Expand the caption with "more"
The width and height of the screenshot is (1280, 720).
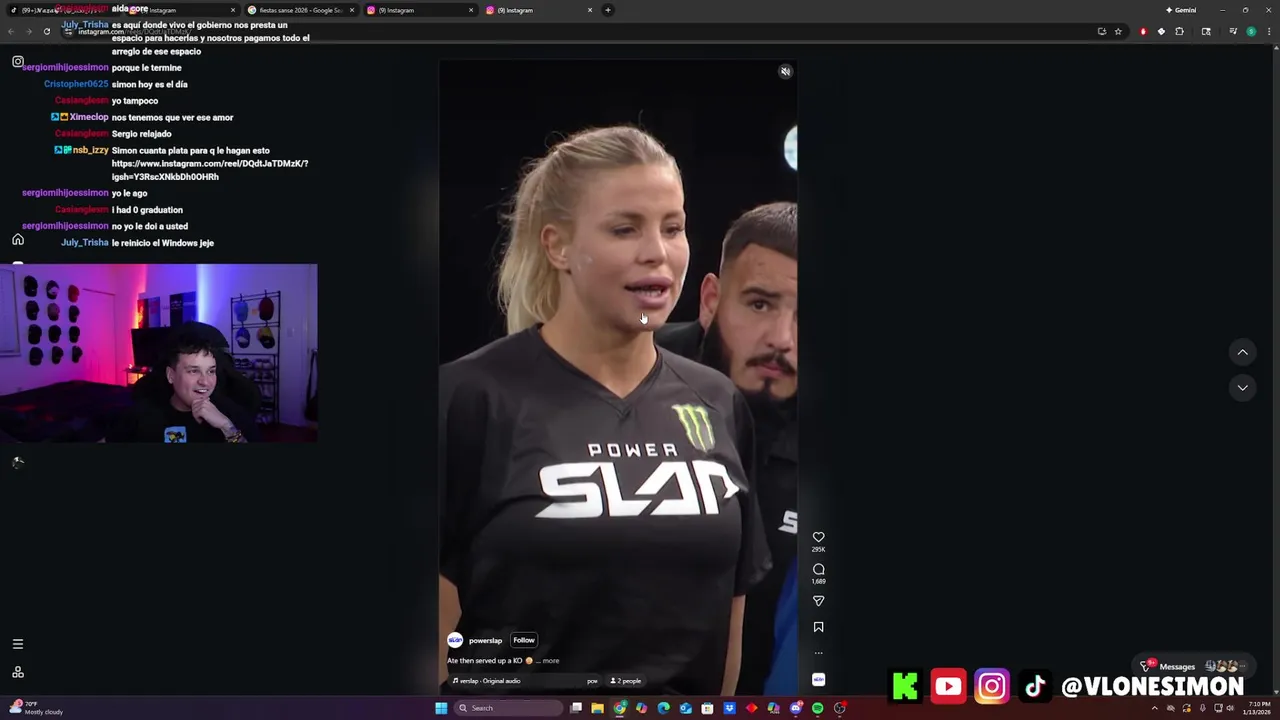click(550, 661)
